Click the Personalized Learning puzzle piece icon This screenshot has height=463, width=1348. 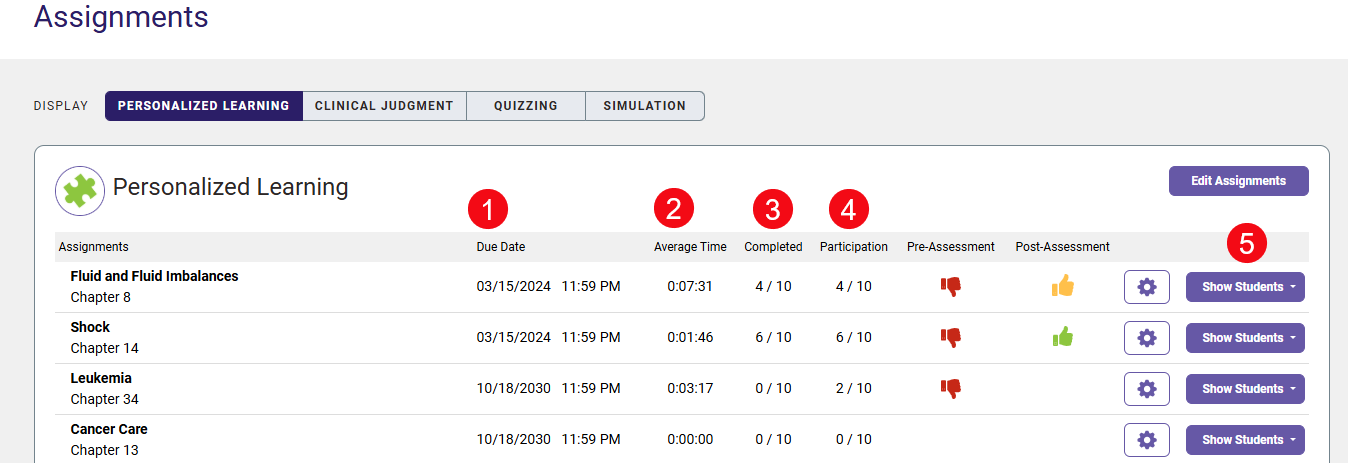pos(80,191)
